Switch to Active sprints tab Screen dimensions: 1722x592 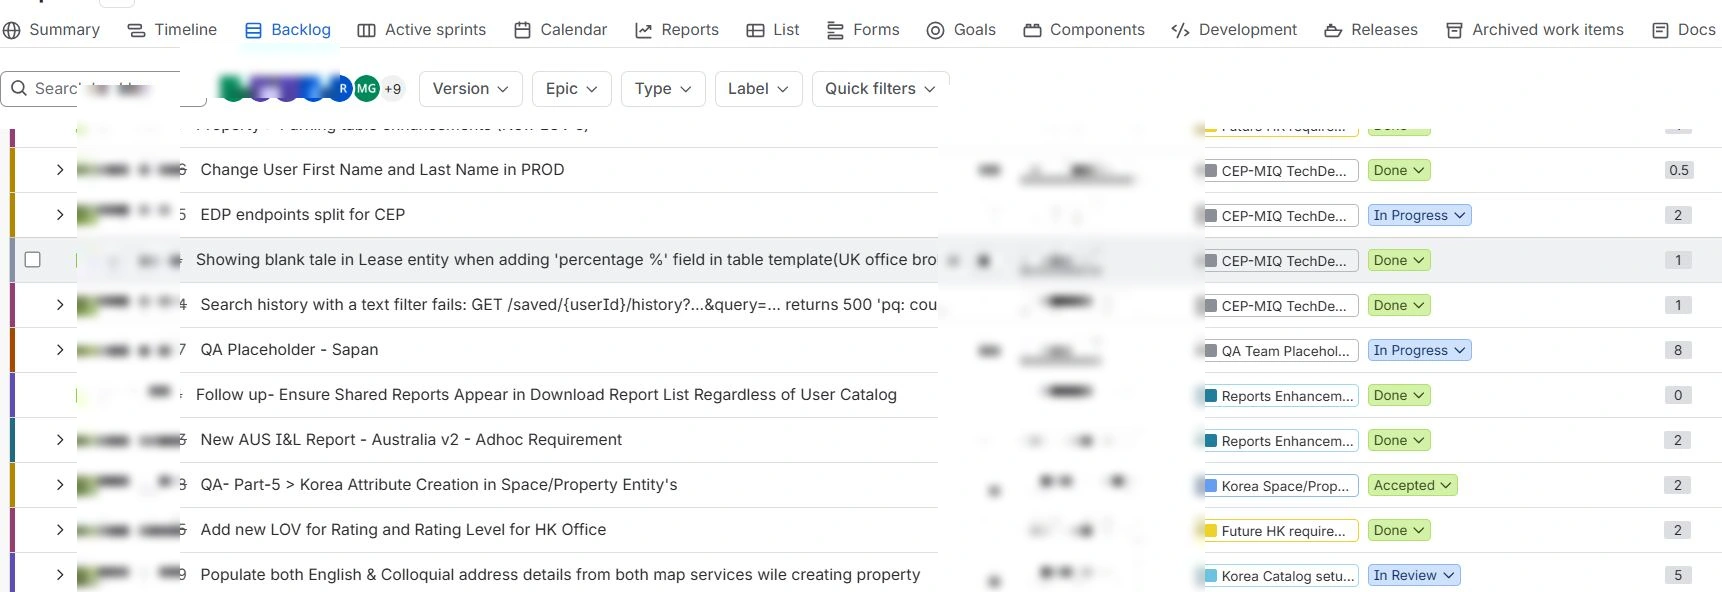[x=422, y=30]
